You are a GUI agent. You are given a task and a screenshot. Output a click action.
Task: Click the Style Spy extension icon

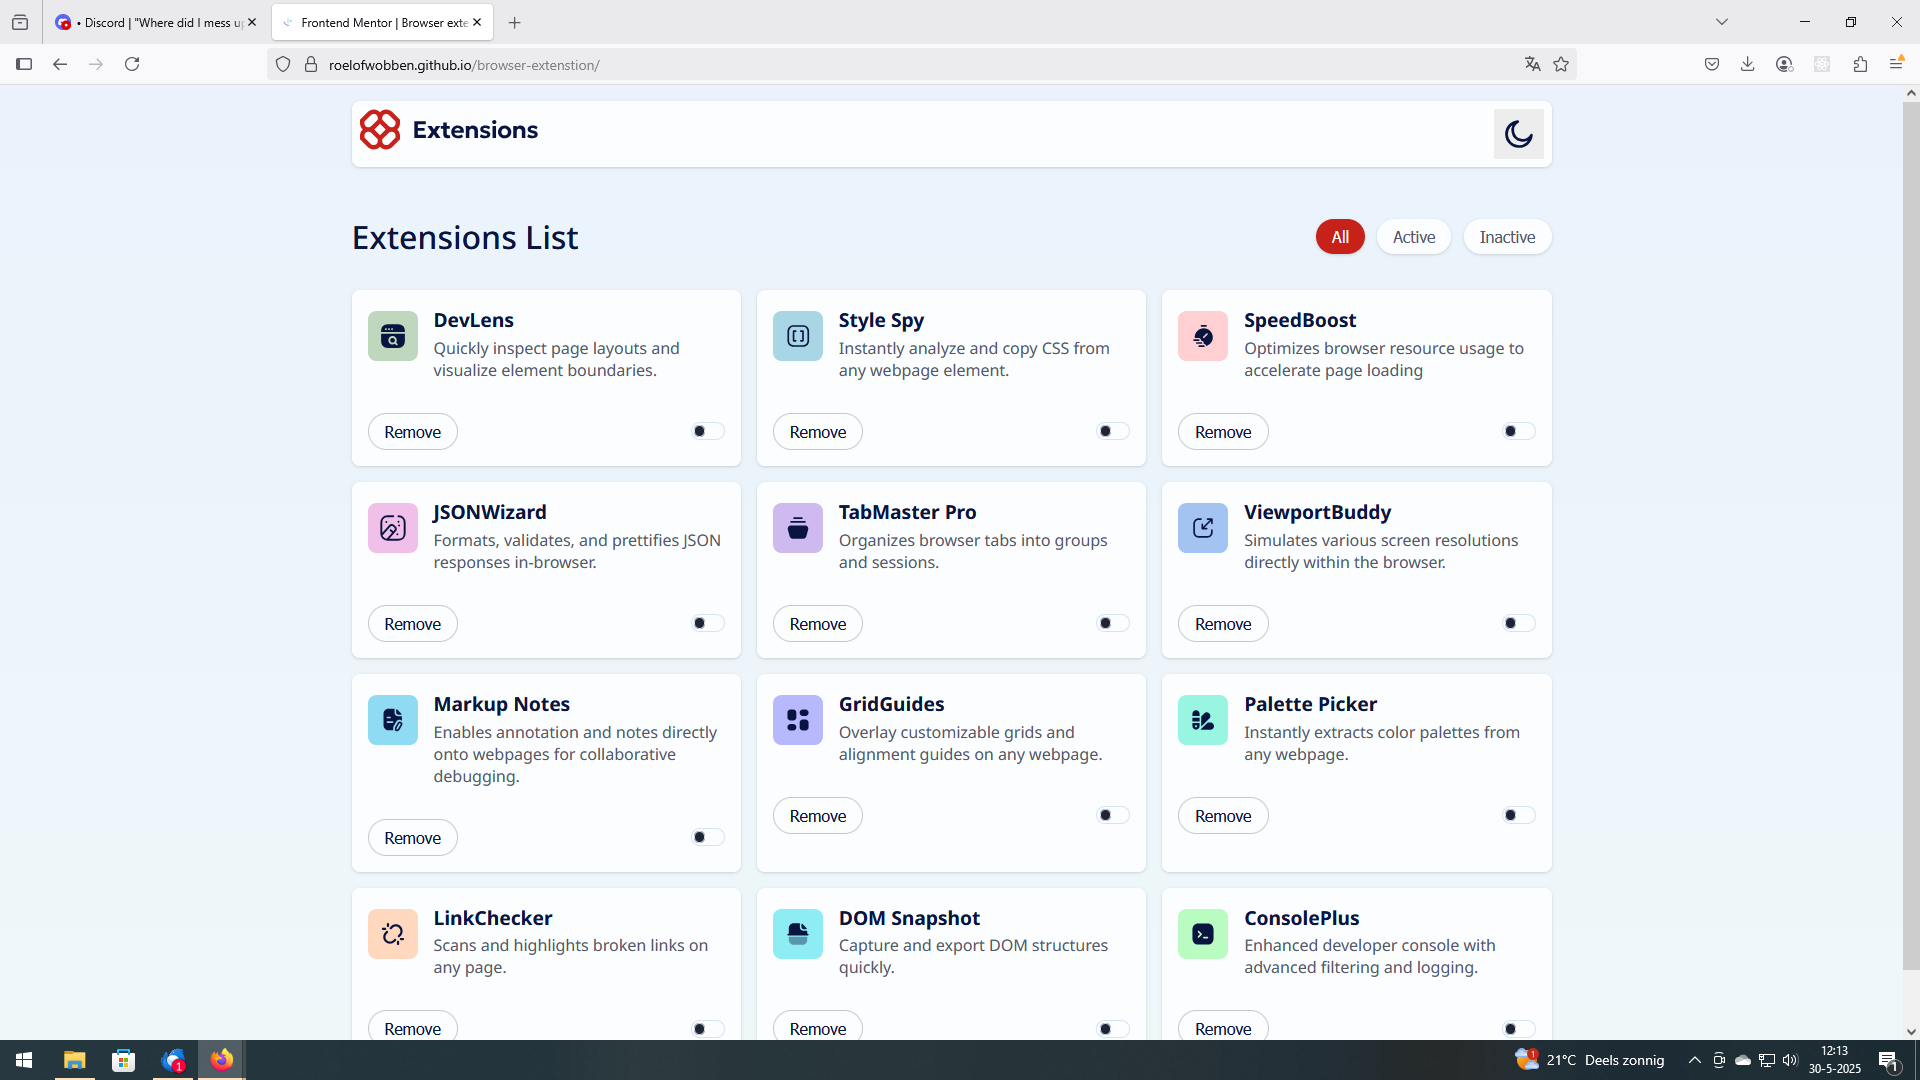click(x=797, y=336)
